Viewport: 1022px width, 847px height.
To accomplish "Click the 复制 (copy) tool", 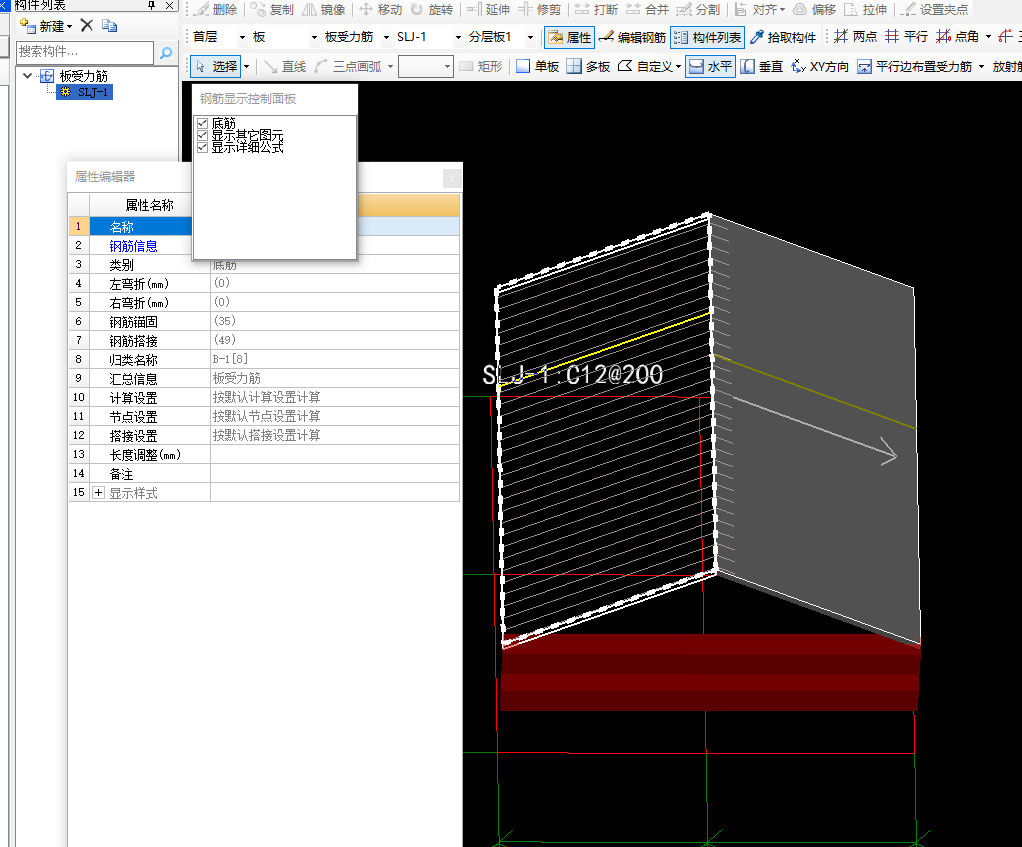I will tap(272, 10).
